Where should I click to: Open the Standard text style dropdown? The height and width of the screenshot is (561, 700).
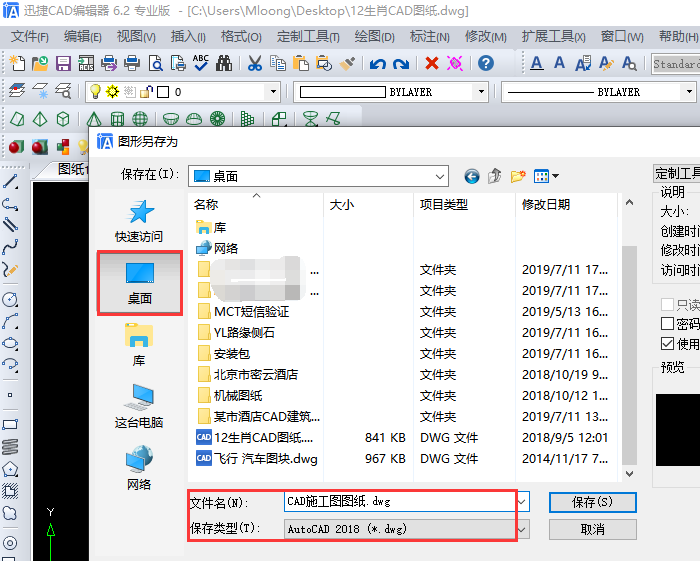[675, 64]
